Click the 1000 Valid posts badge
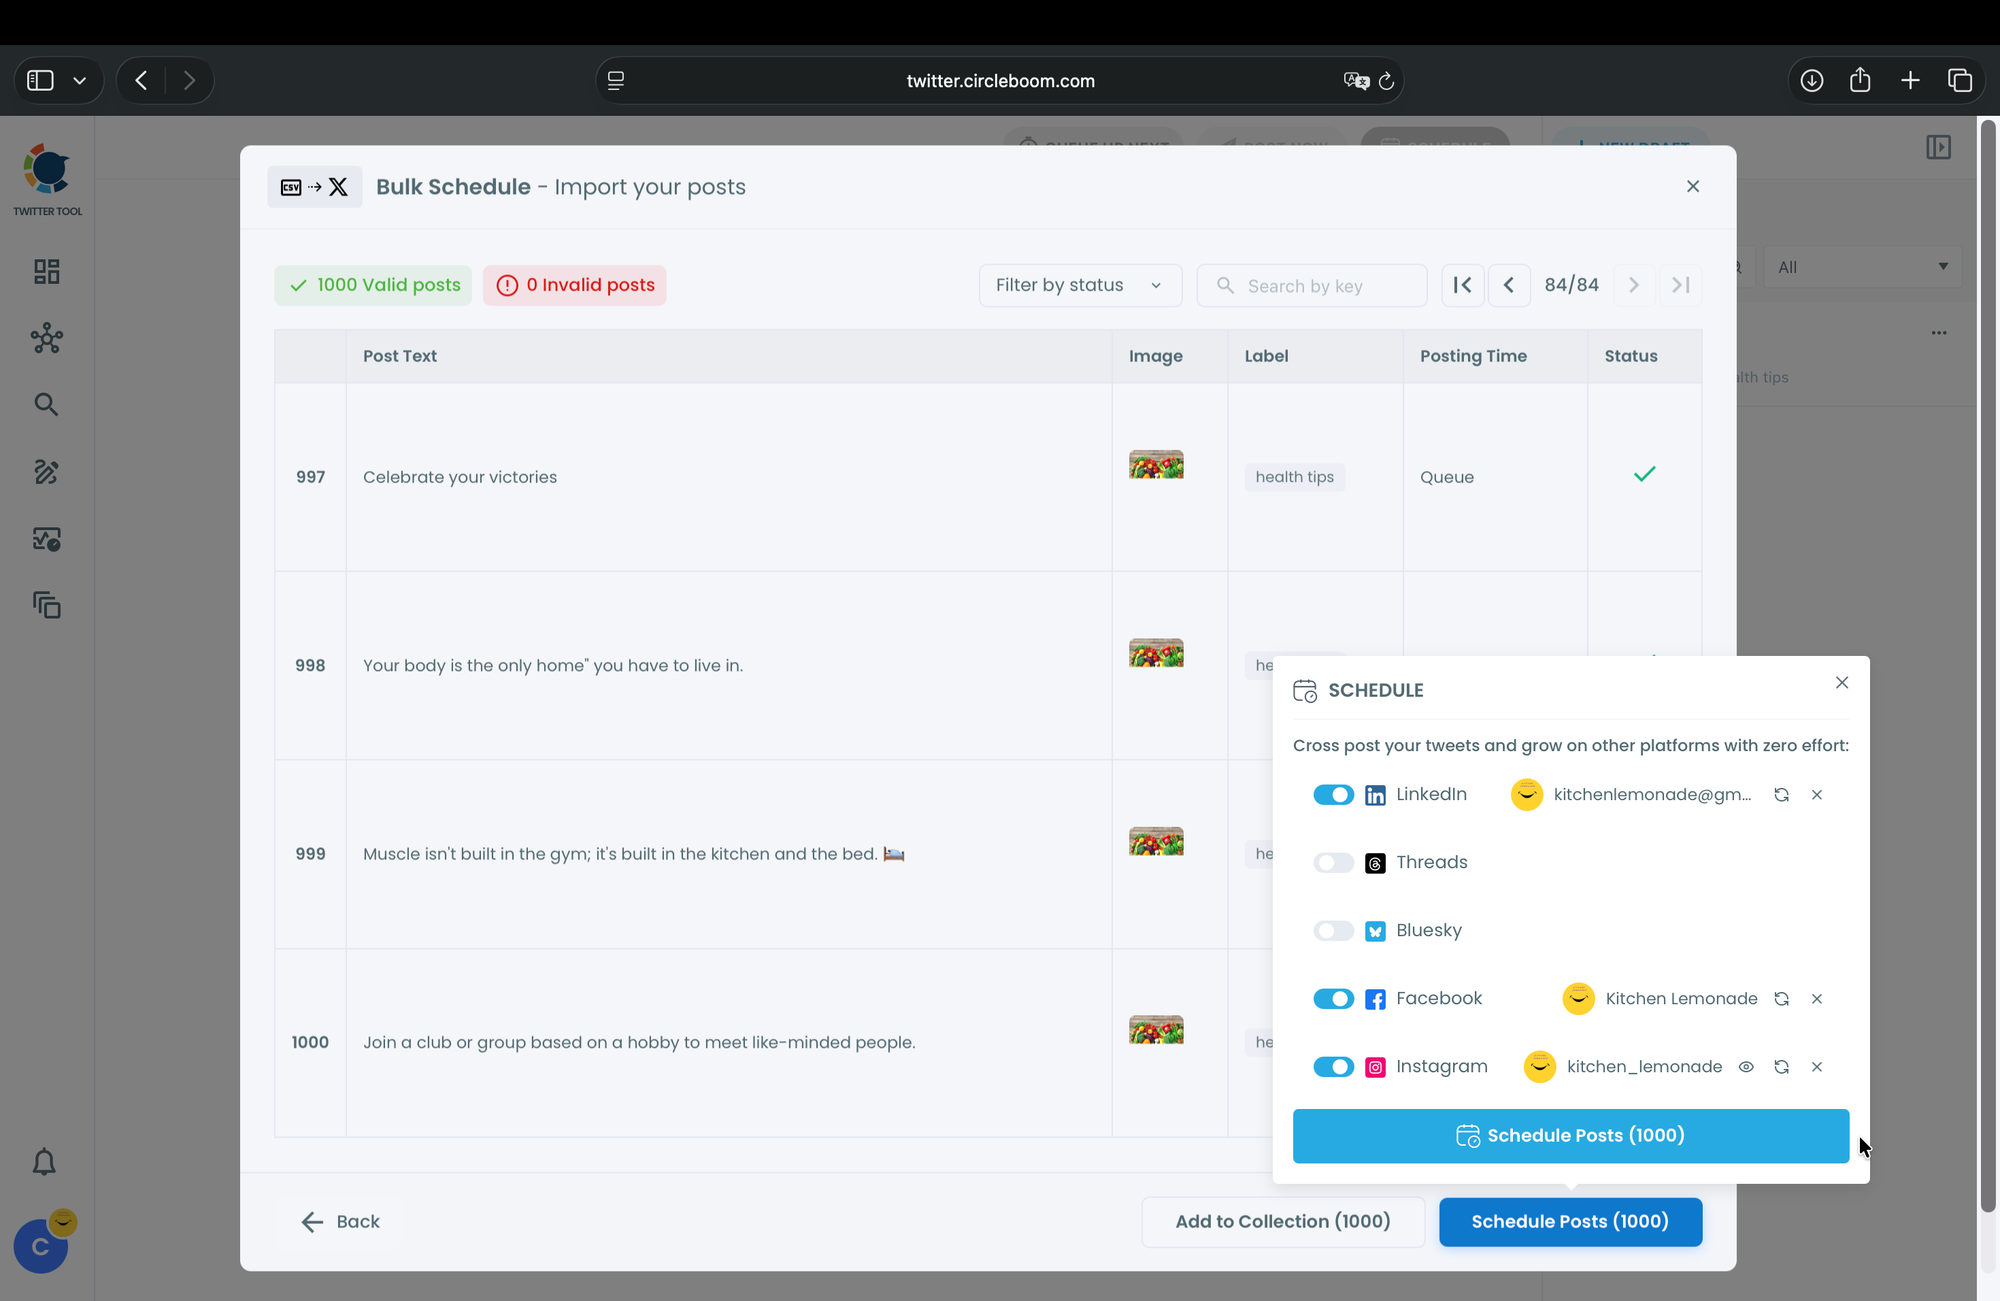 (x=373, y=285)
